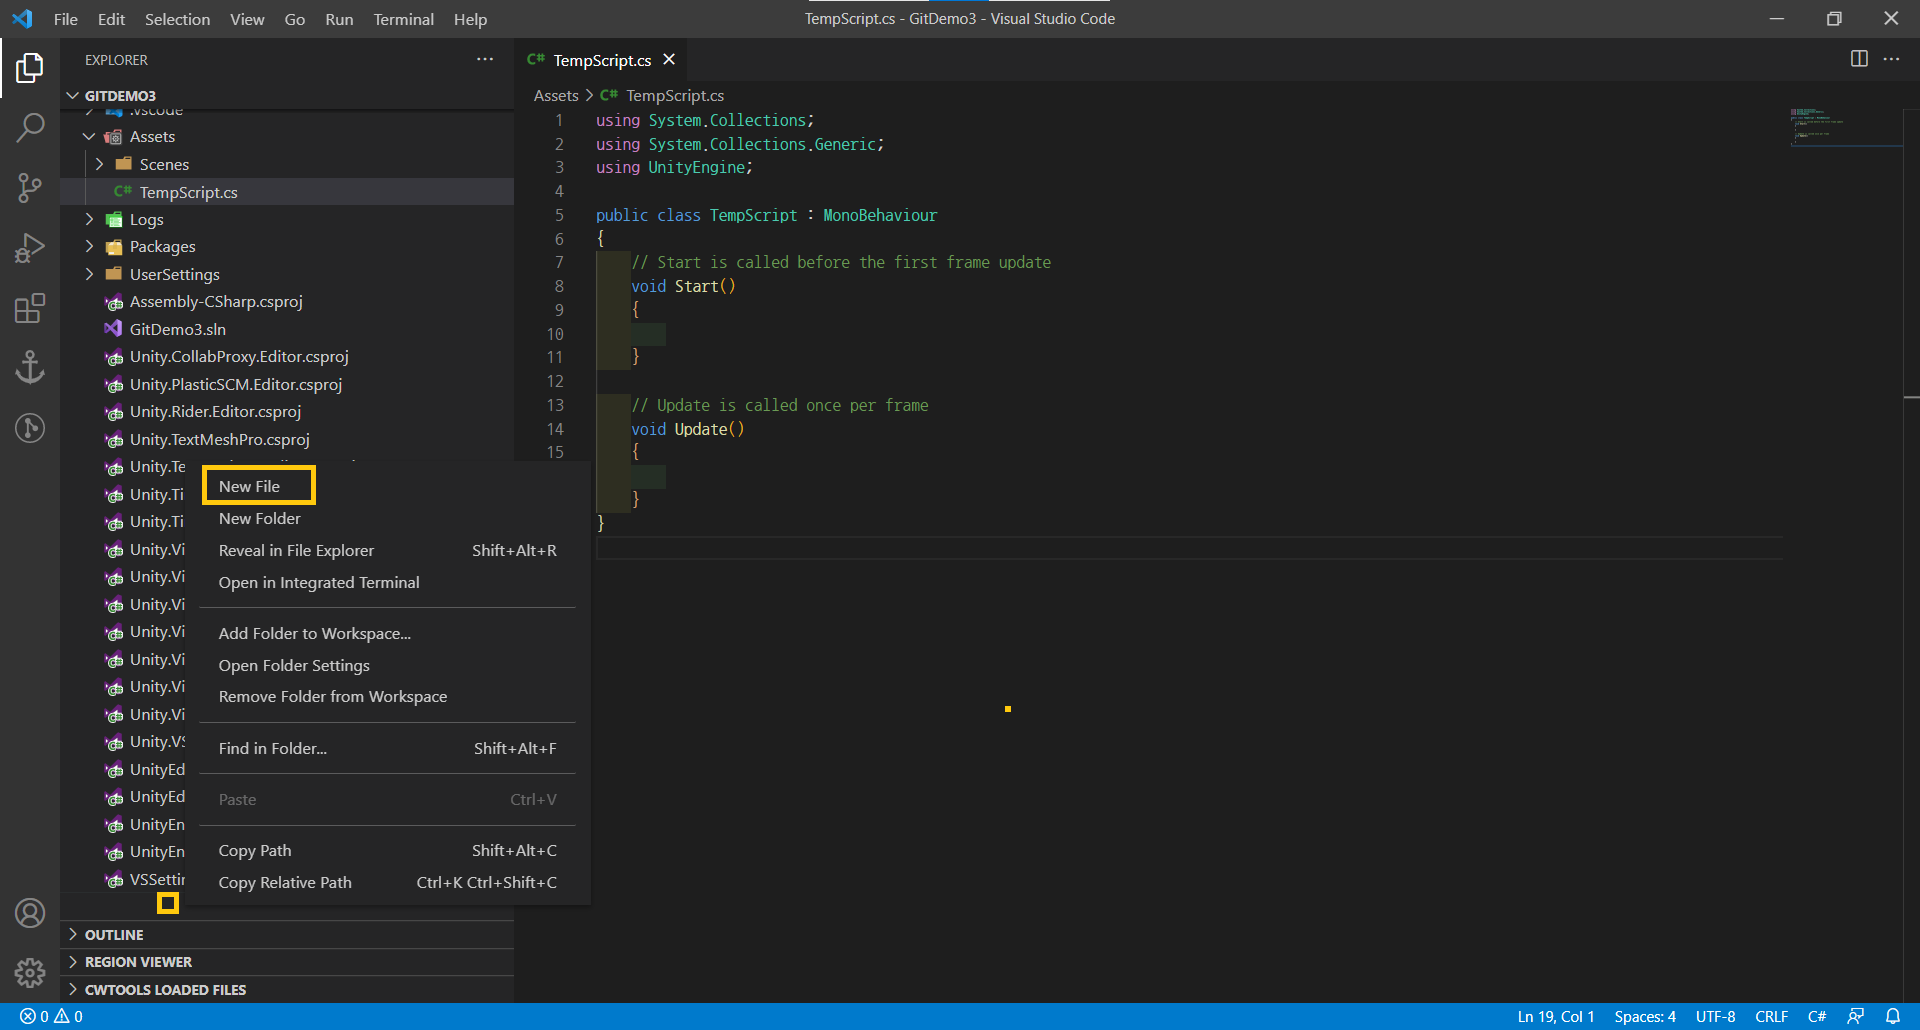Open the View menu
This screenshot has width=1920, height=1030.
pos(247,19)
